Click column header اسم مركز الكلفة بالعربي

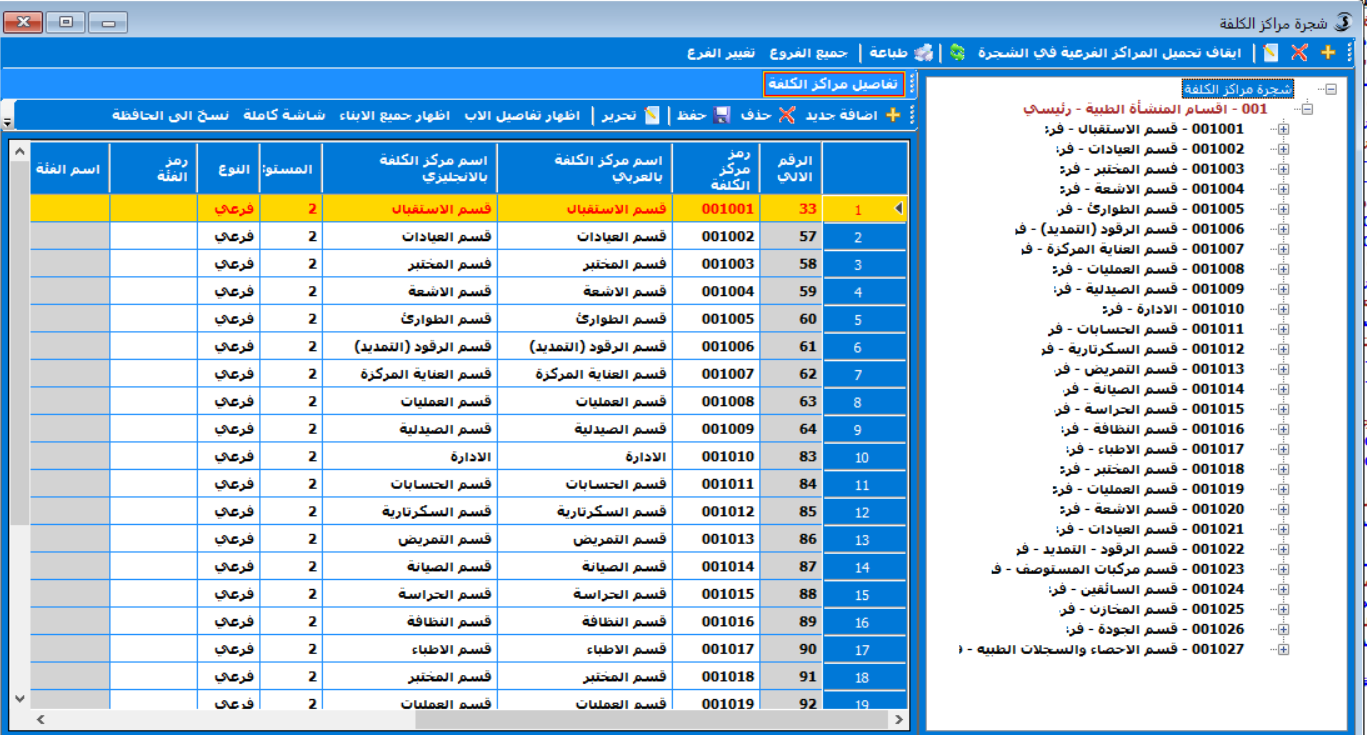(x=584, y=167)
